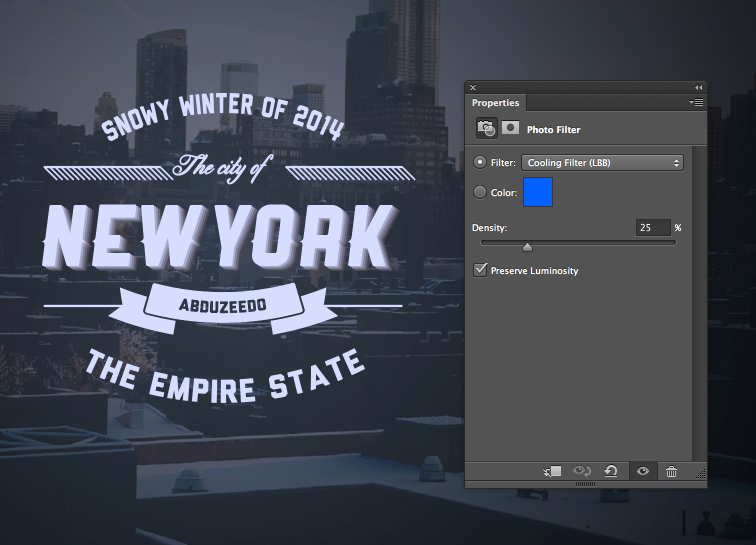756x545 pixels.
Task: Click the view previous state icon
Action: point(582,471)
